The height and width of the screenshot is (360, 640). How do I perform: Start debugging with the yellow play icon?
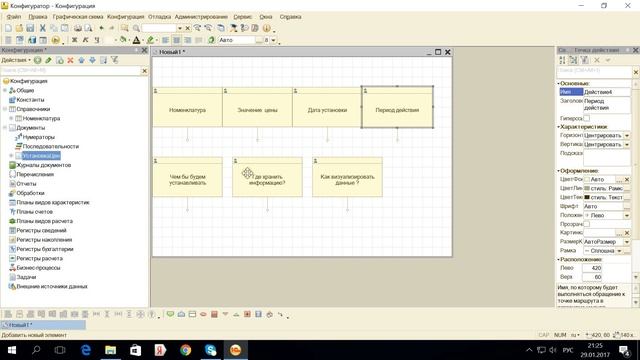(56, 40)
